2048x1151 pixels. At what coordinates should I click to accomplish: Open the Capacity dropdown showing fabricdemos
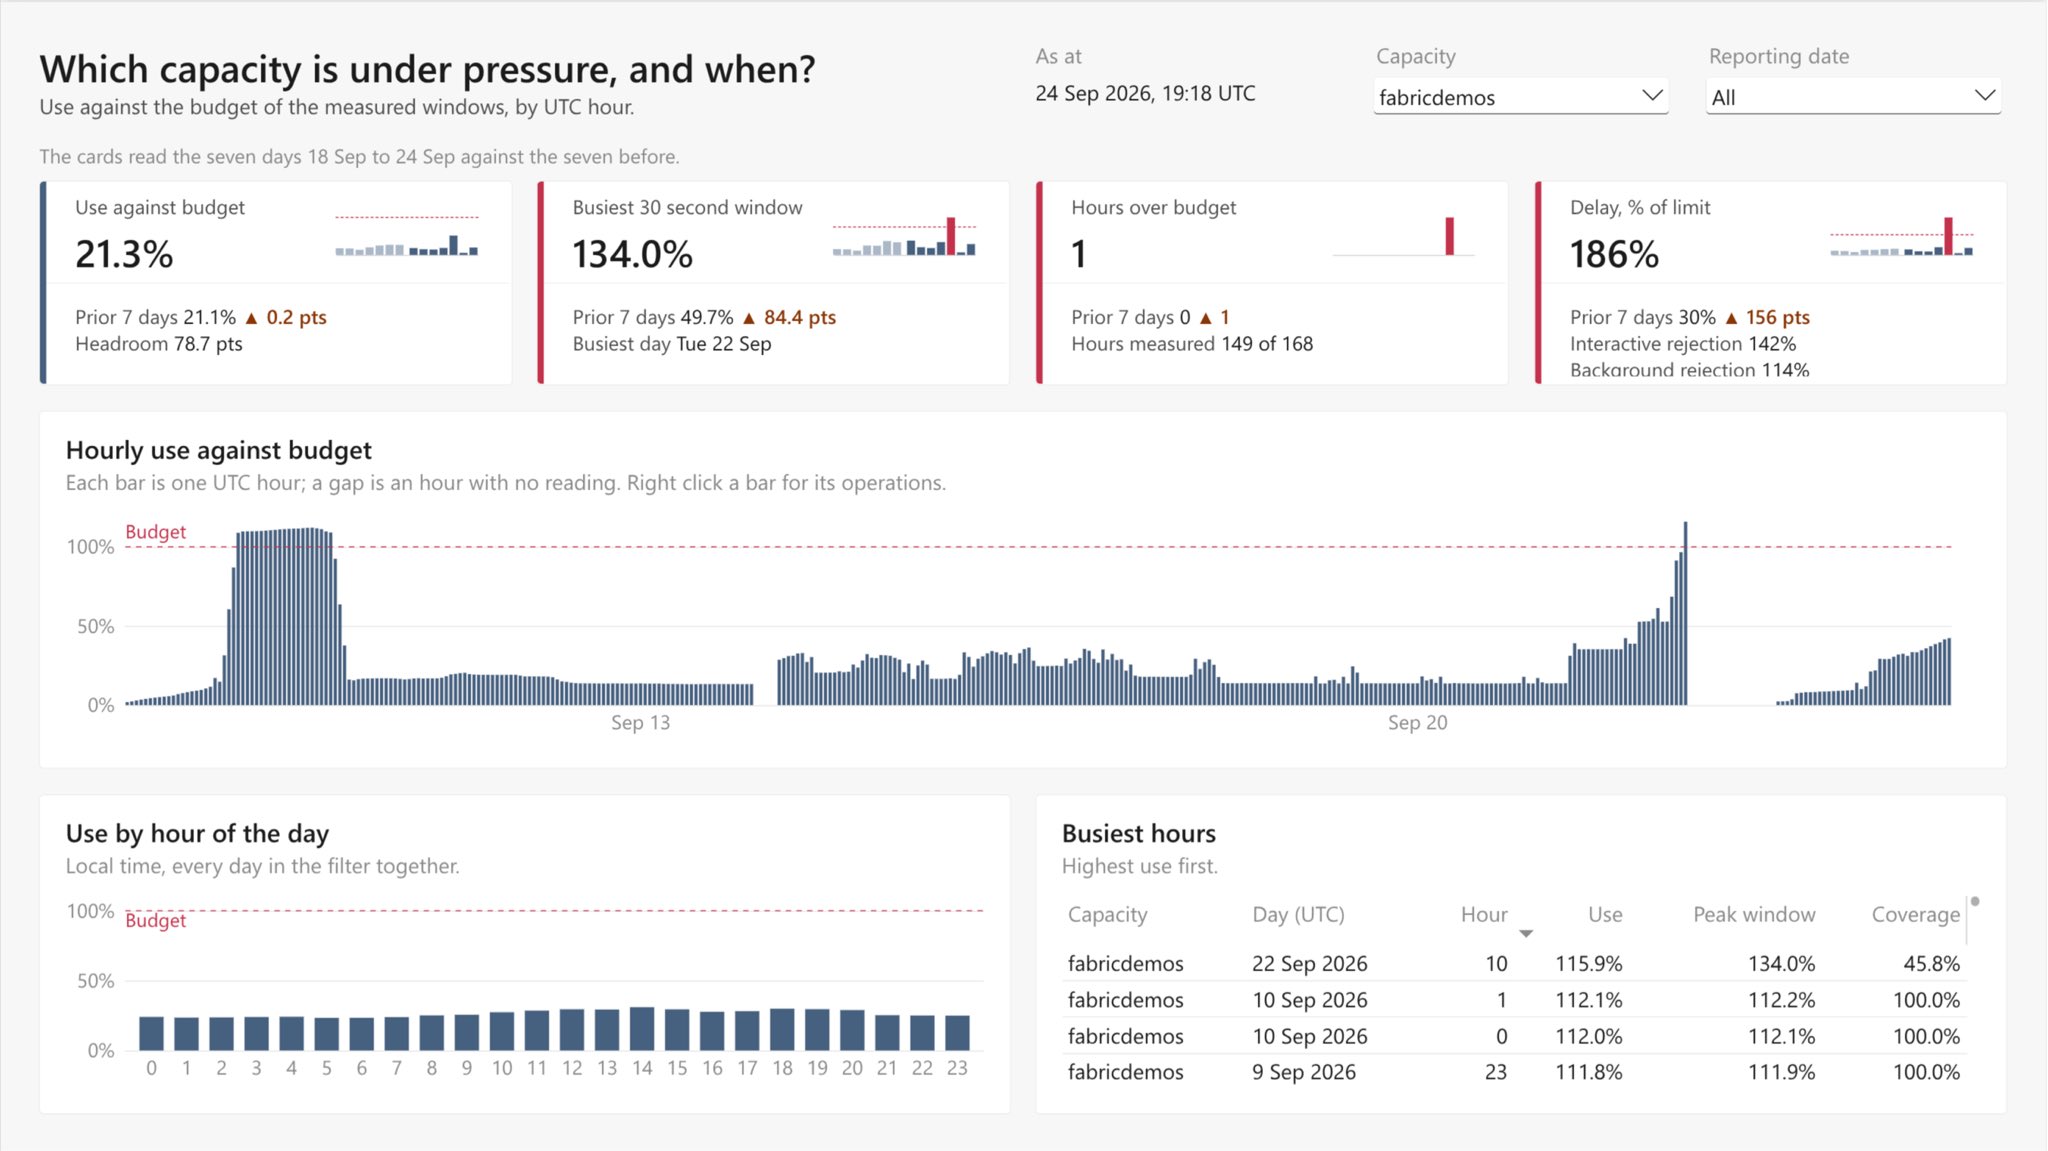pyautogui.click(x=1520, y=97)
